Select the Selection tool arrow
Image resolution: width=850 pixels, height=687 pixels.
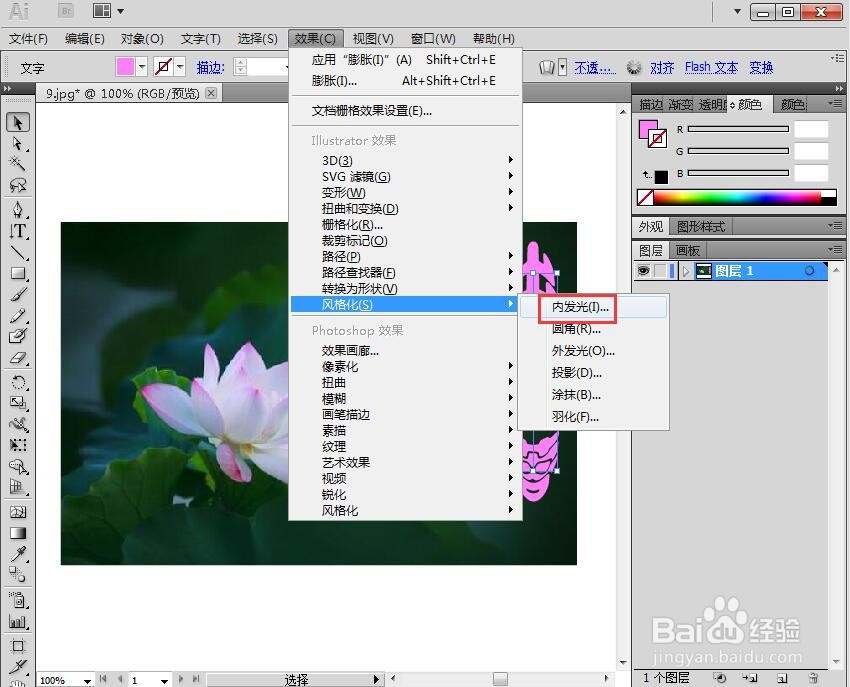pyautogui.click(x=17, y=121)
